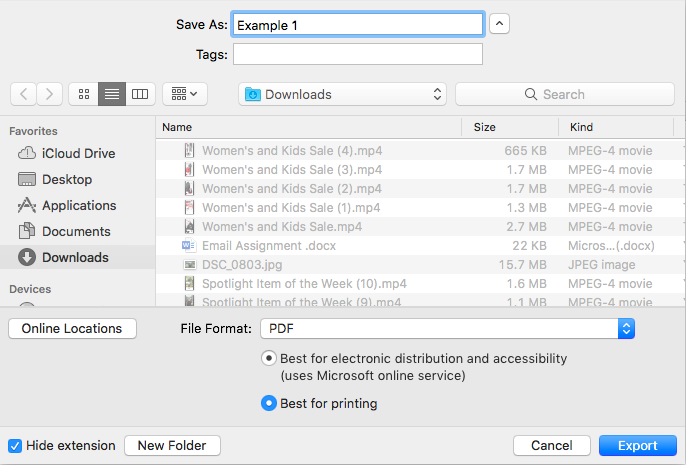Select Documents in the Favorites sidebar
The image size is (686, 465).
(75, 231)
